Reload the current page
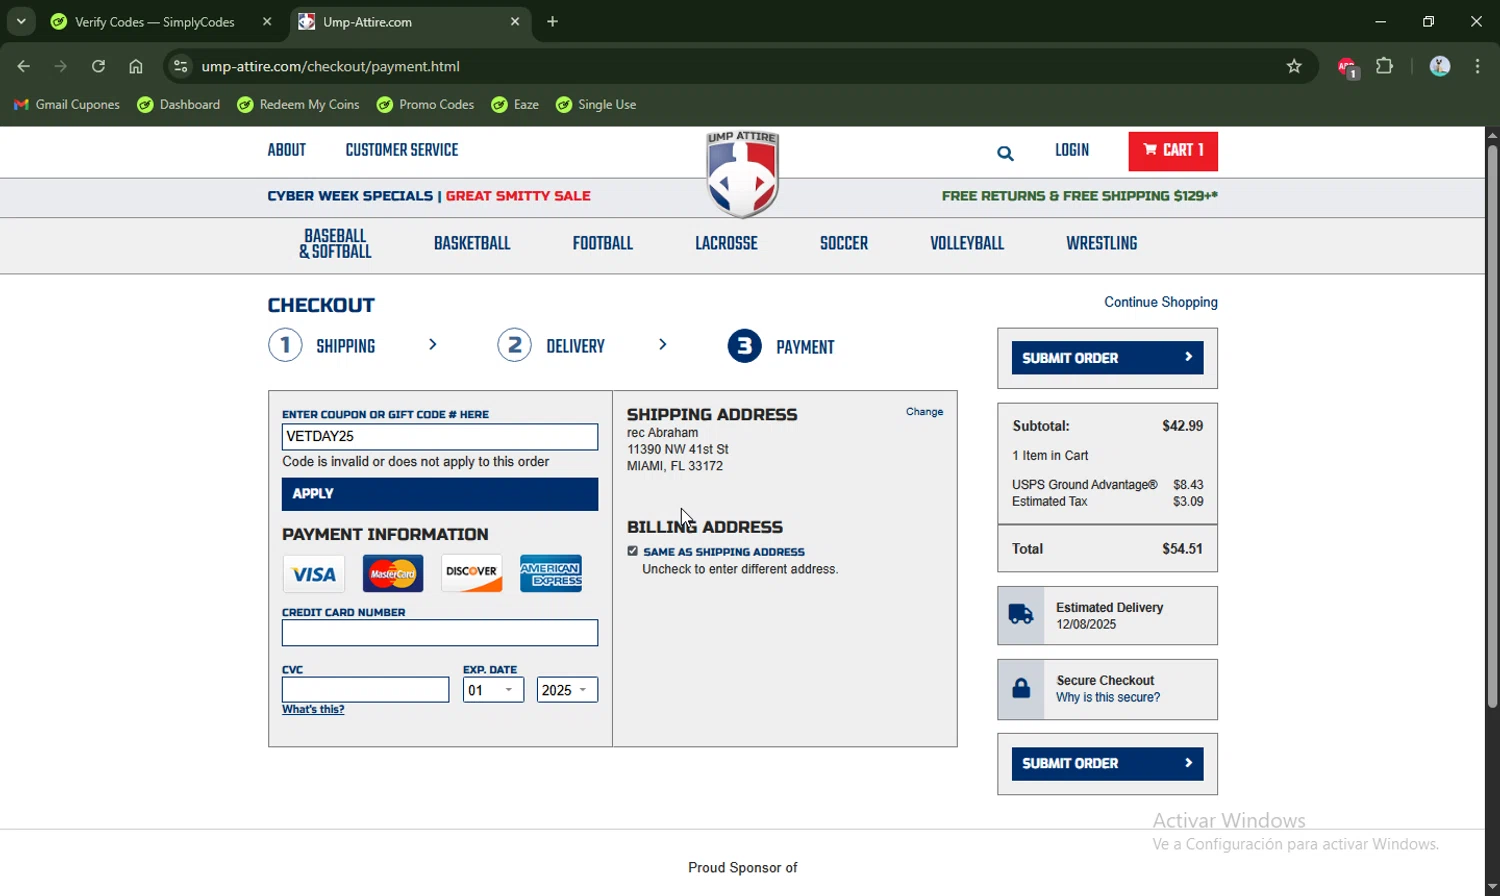Viewport: 1500px width, 896px height. pos(98,67)
